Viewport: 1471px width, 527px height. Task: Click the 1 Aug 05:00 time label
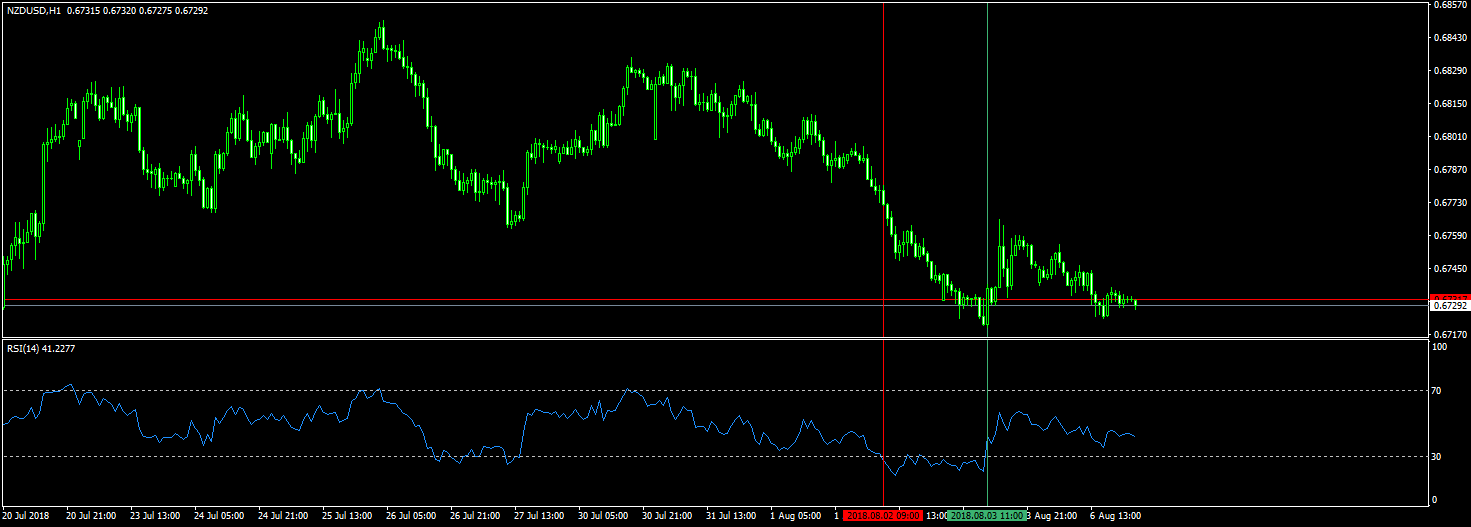click(x=796, y=516)
